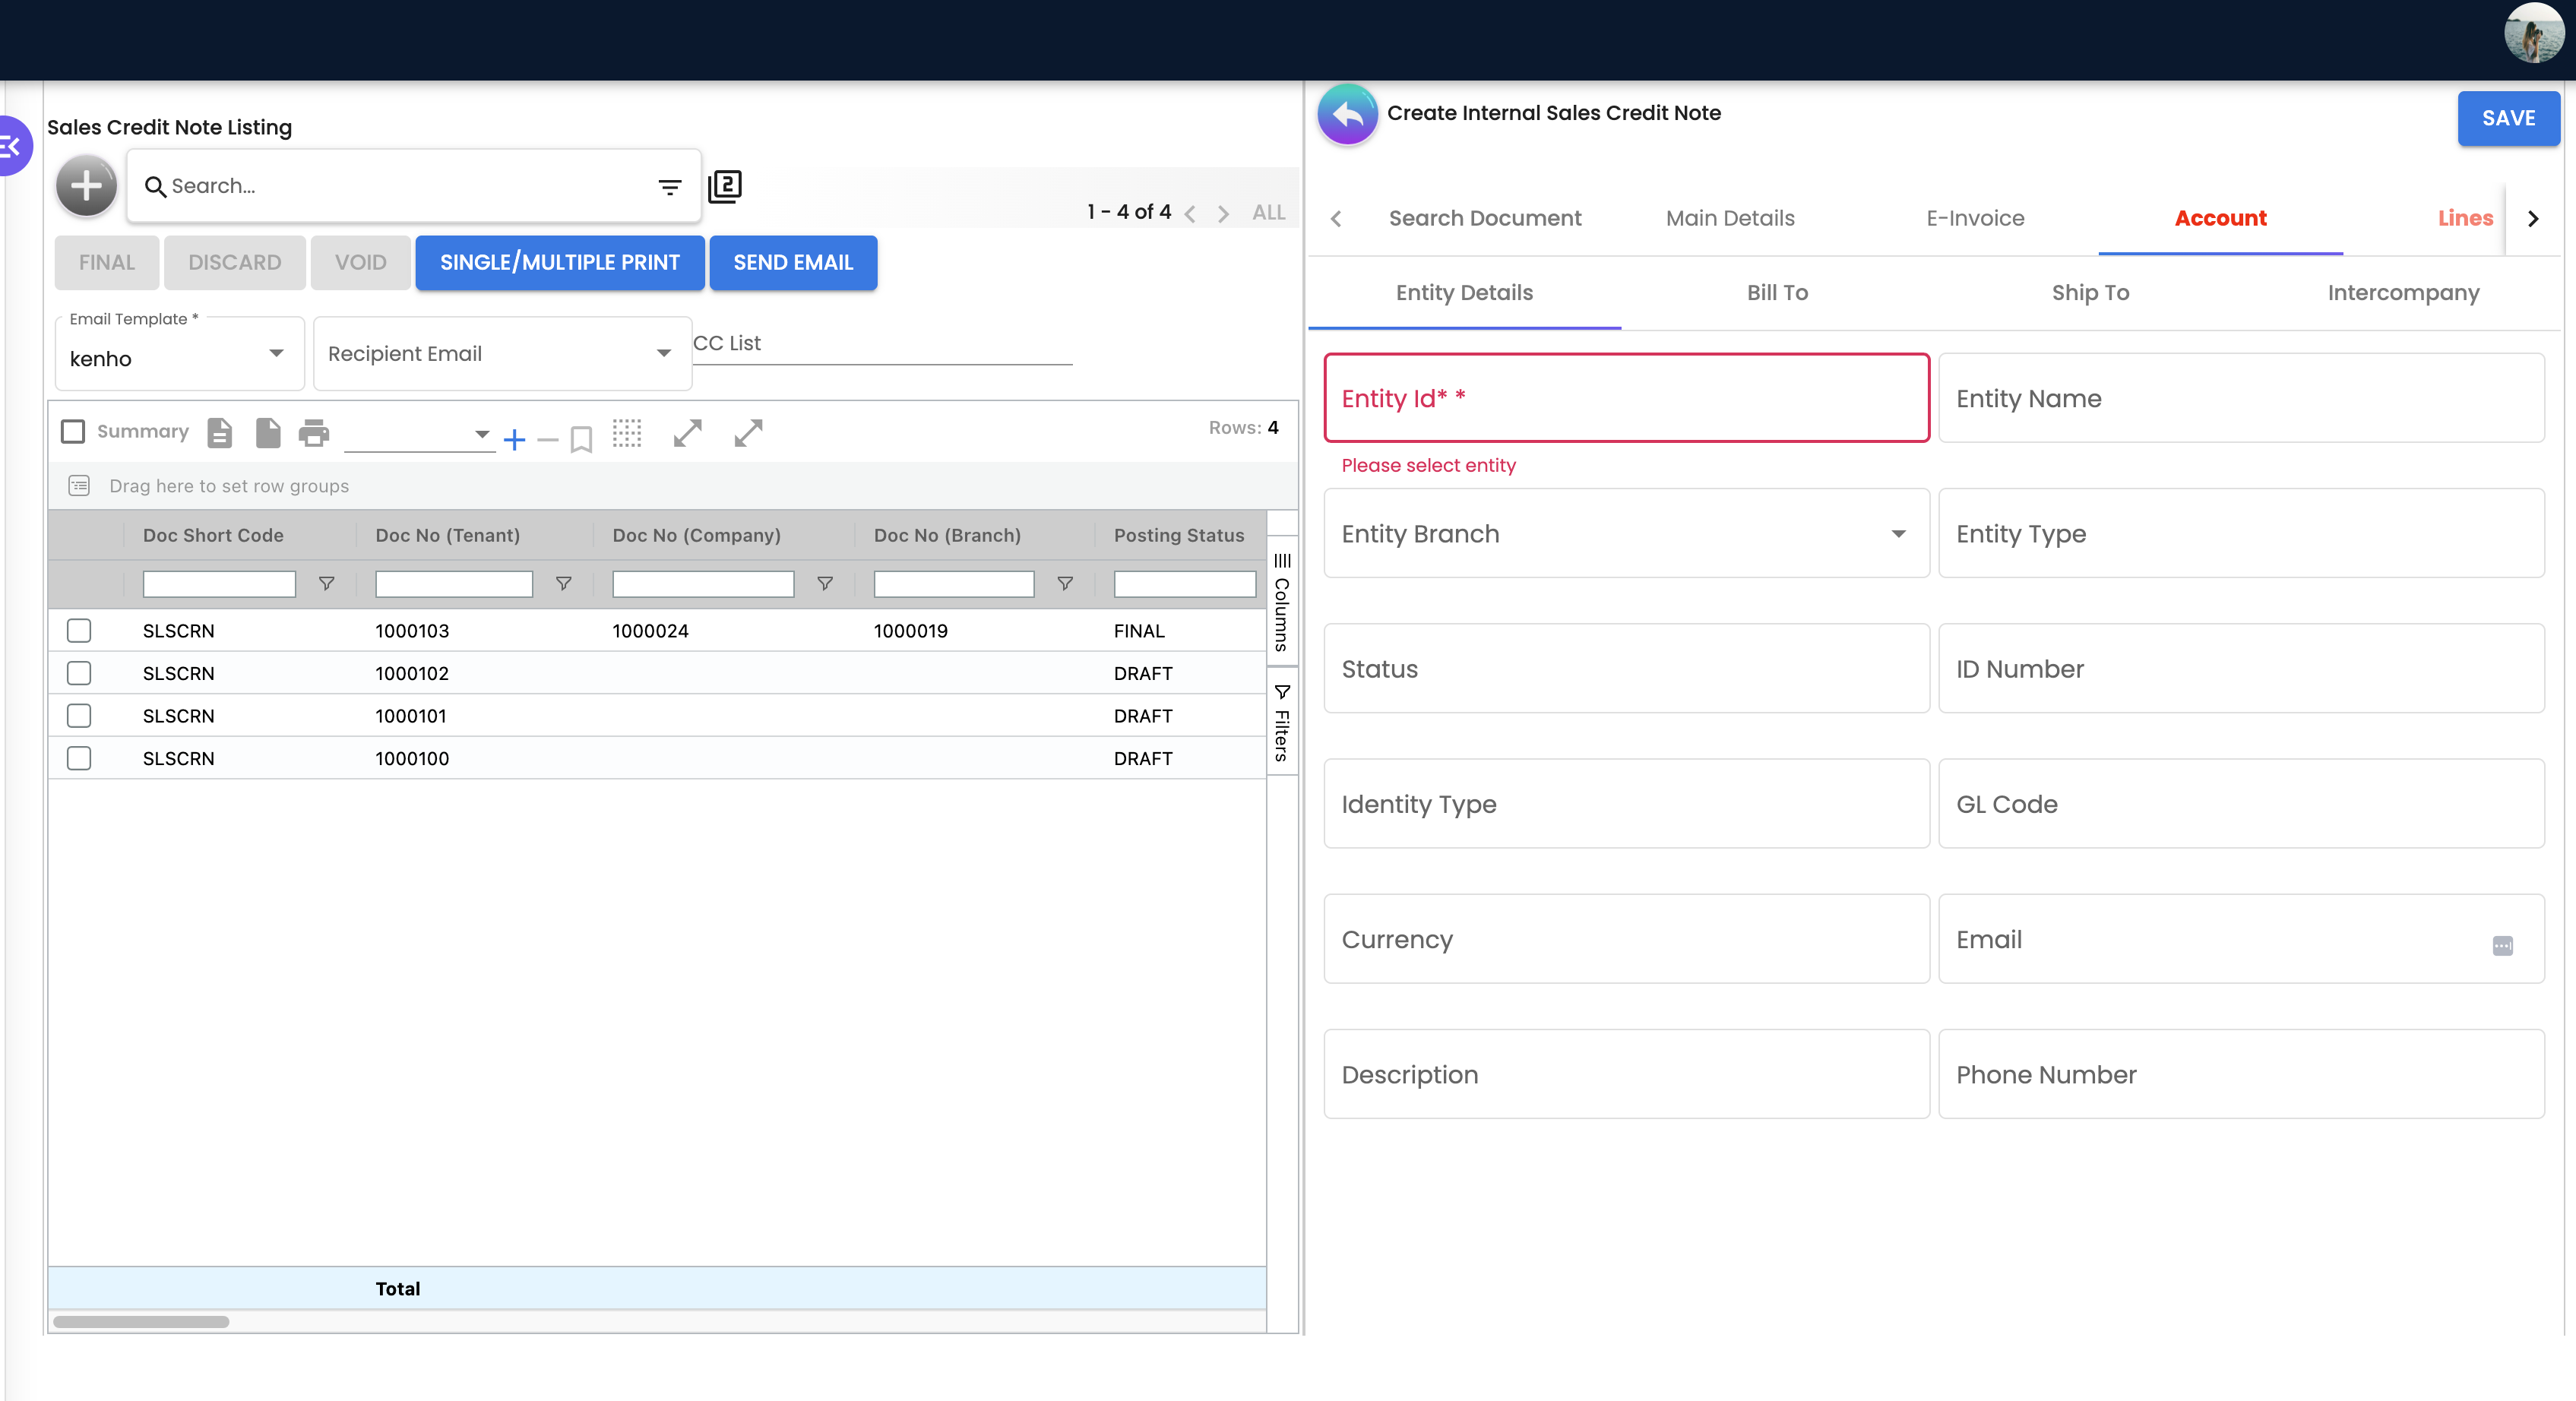Click the Doc Short Code filter box
The width and height of the screenshot is (2576, 1401).
pos(219,584)
